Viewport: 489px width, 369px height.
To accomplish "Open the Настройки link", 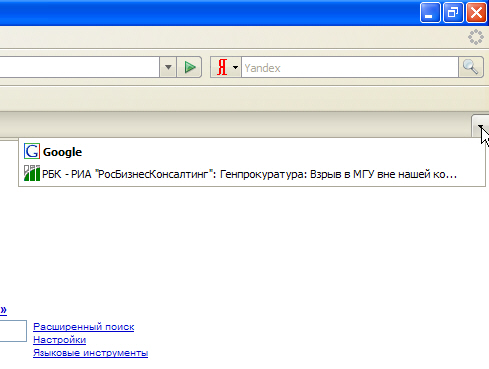I will [60, 340].
